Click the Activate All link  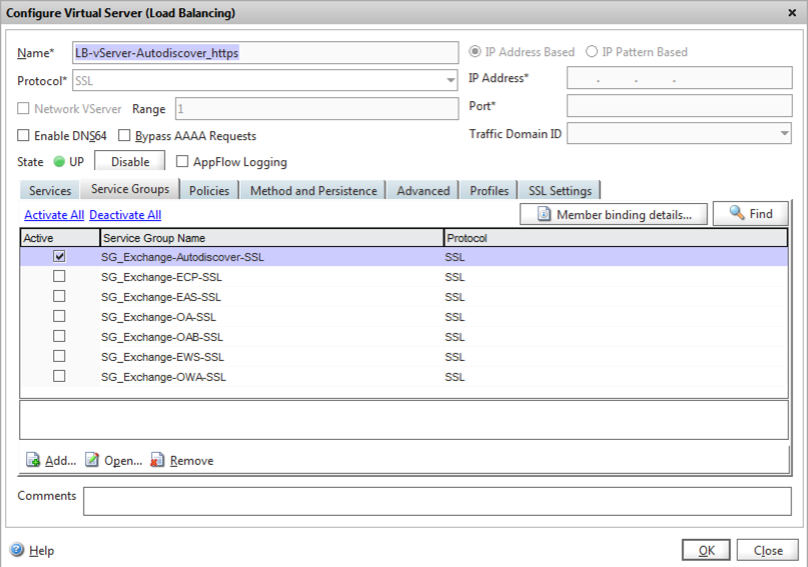(x=54, y=215)
